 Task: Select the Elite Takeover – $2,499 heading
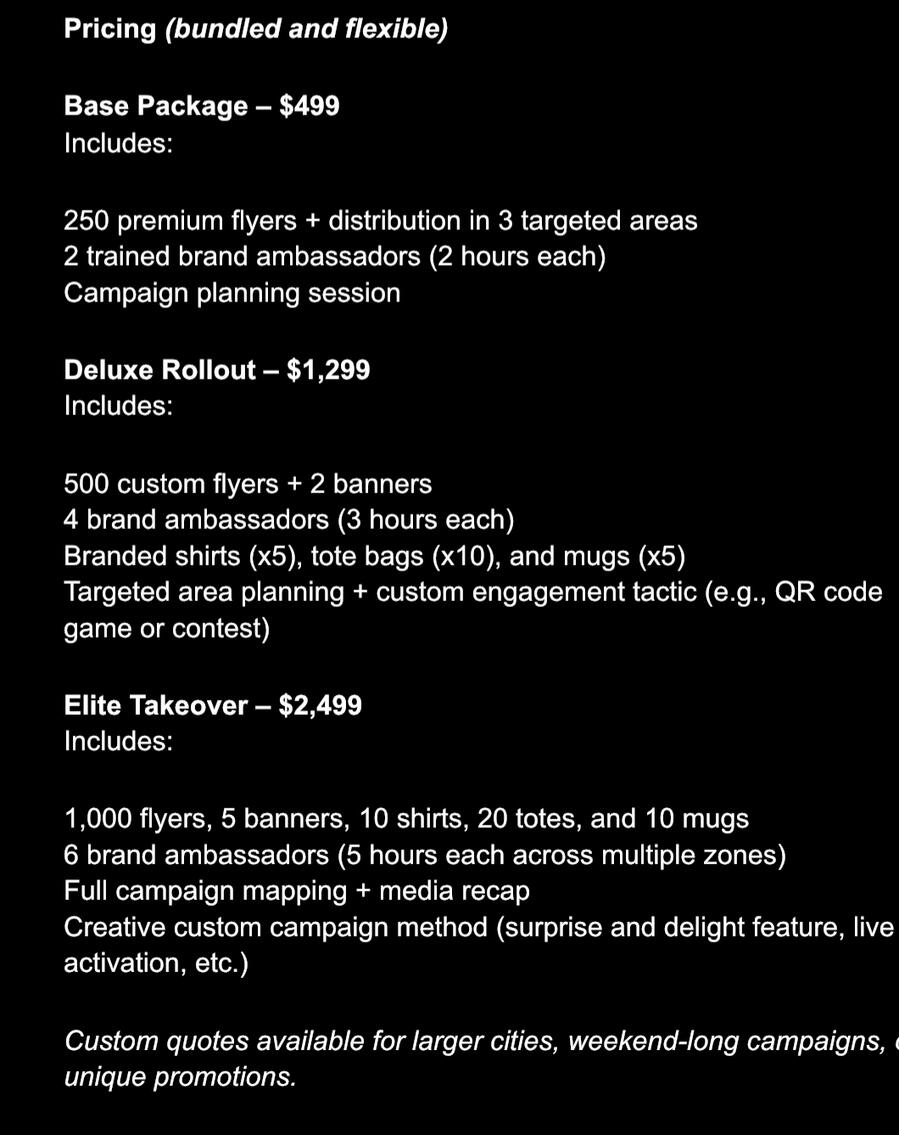(x=213, y=706)
